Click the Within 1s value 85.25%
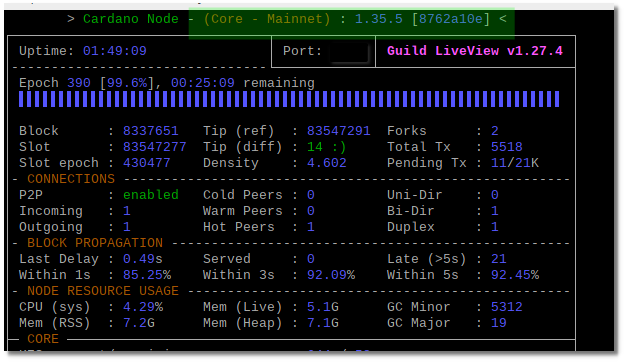 point(147,275)
